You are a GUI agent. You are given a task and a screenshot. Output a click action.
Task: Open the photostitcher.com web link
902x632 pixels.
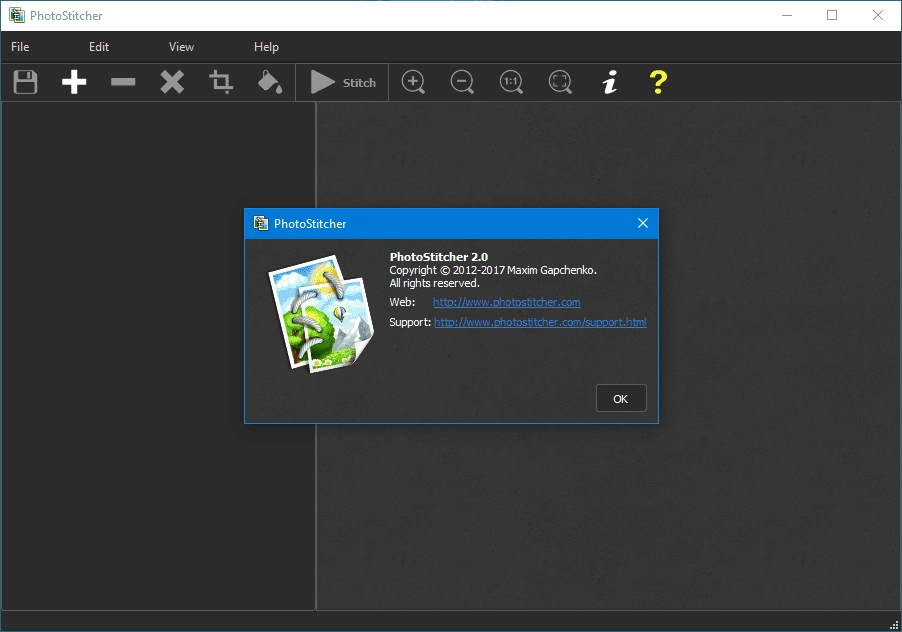pos(506,302)
